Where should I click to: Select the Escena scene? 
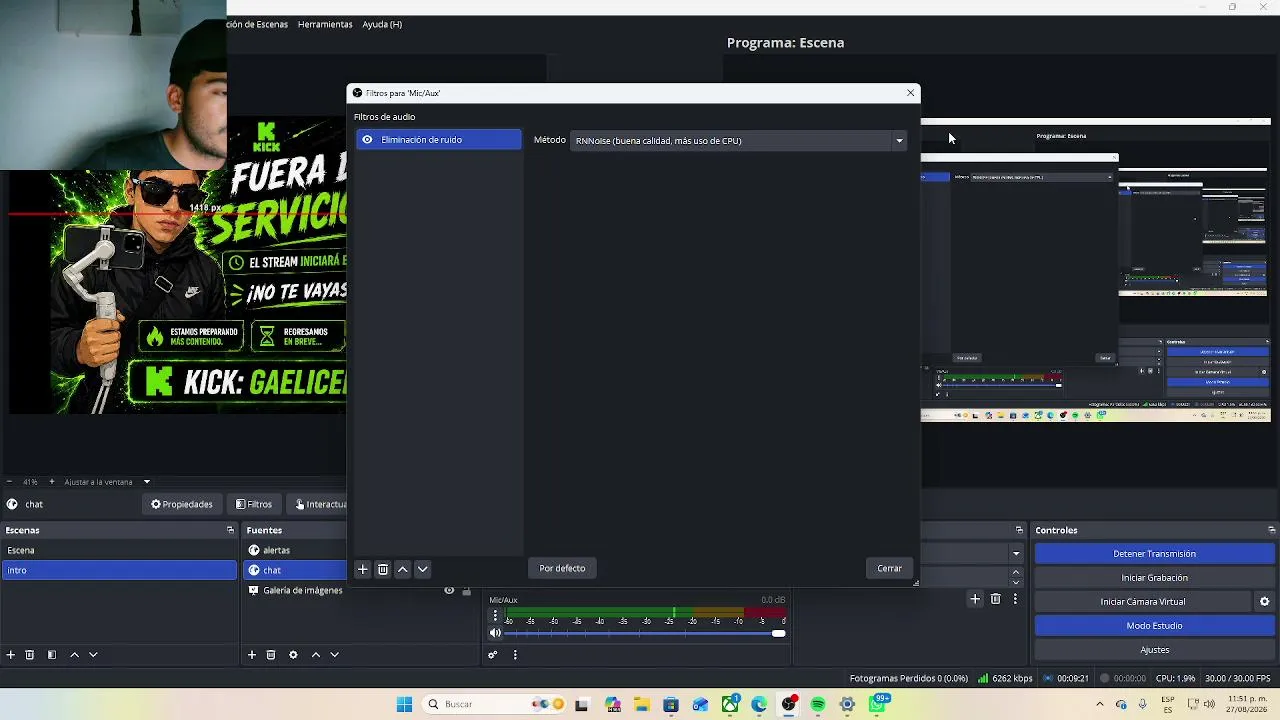tap(119, 550)
